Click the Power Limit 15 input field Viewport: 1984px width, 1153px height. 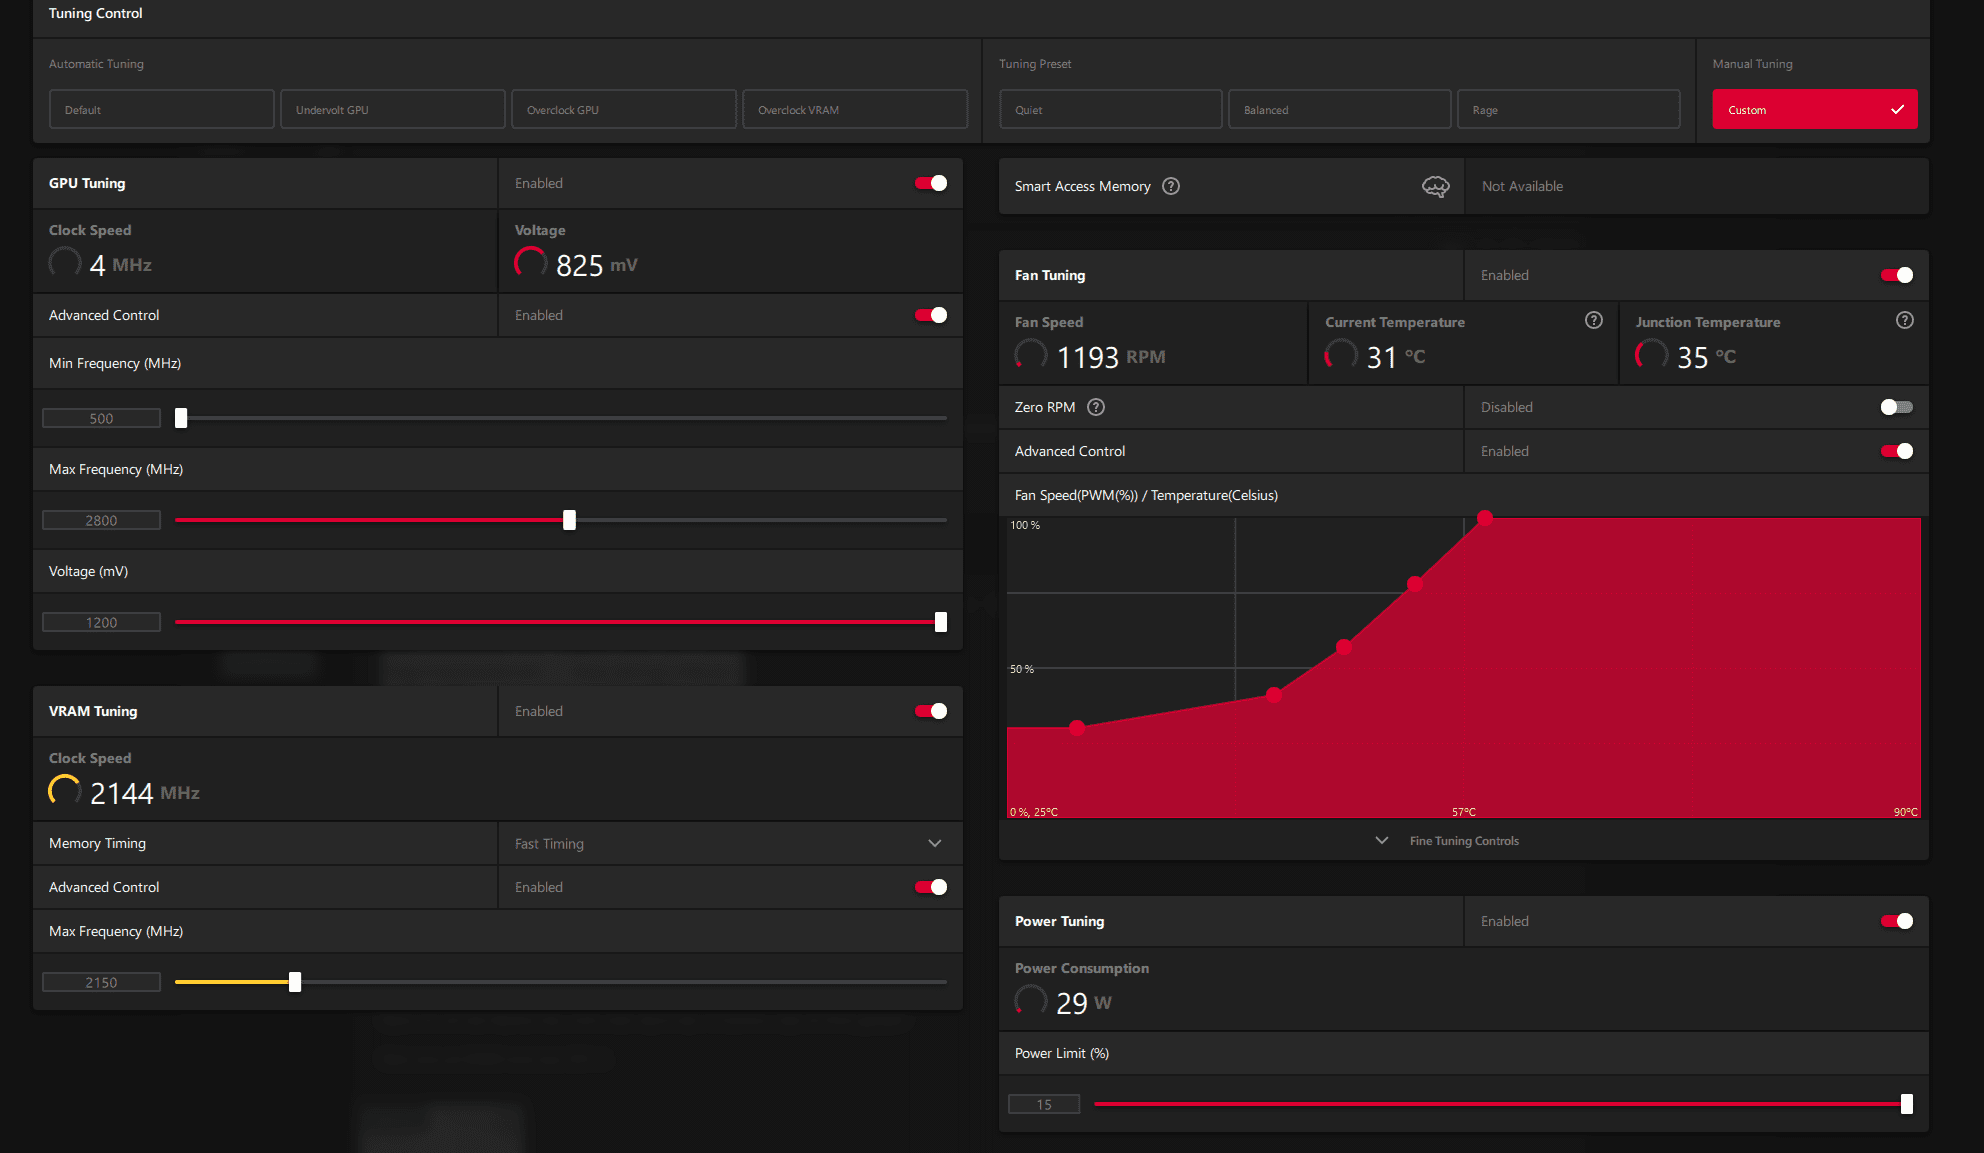click(1044, 1104)
